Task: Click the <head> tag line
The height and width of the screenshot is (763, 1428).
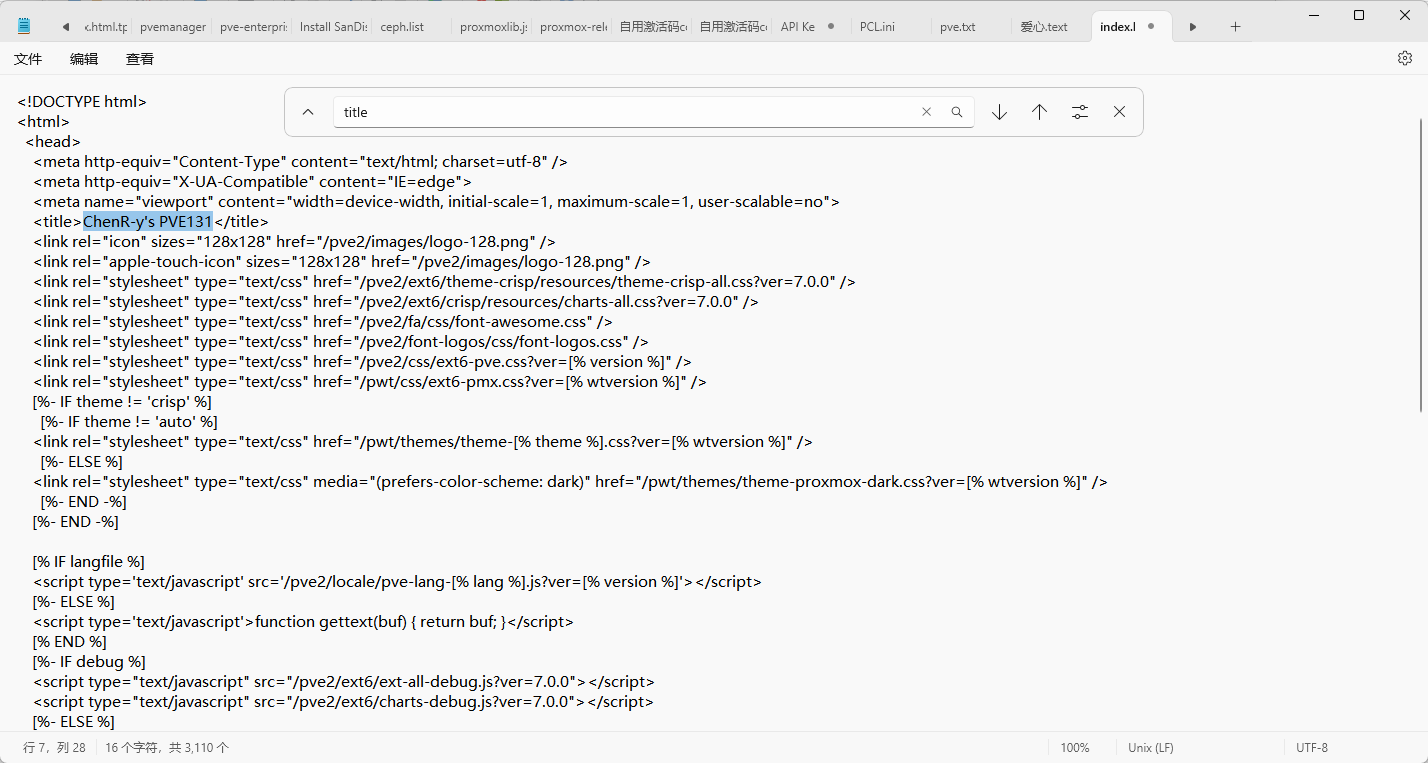Action: pyautogui.click(x=53, y=141)
